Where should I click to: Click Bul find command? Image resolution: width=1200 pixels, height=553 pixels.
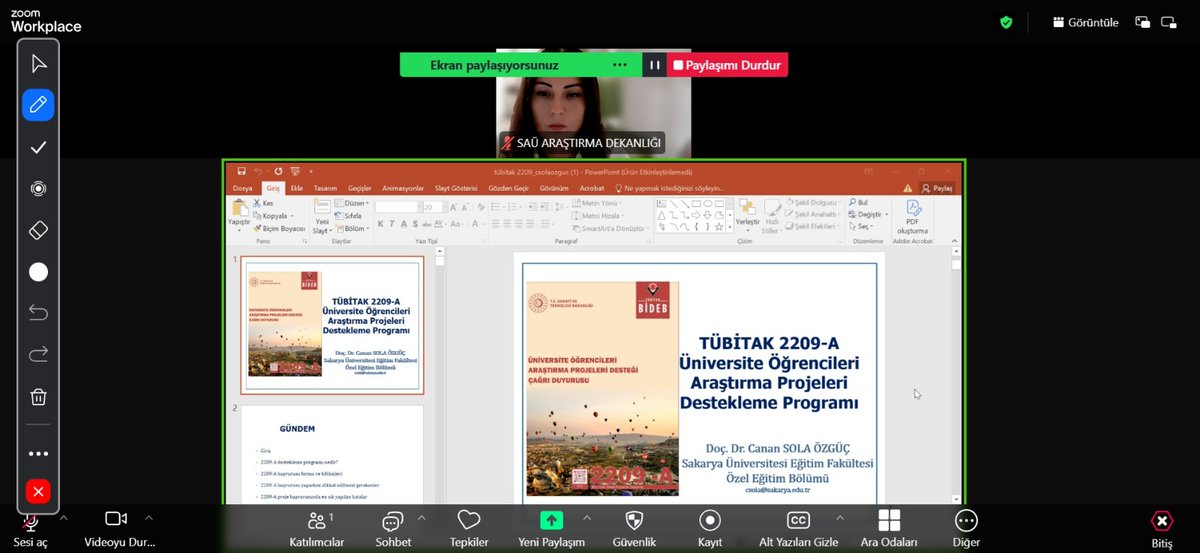pyautogui.click(x=859, y=203)
